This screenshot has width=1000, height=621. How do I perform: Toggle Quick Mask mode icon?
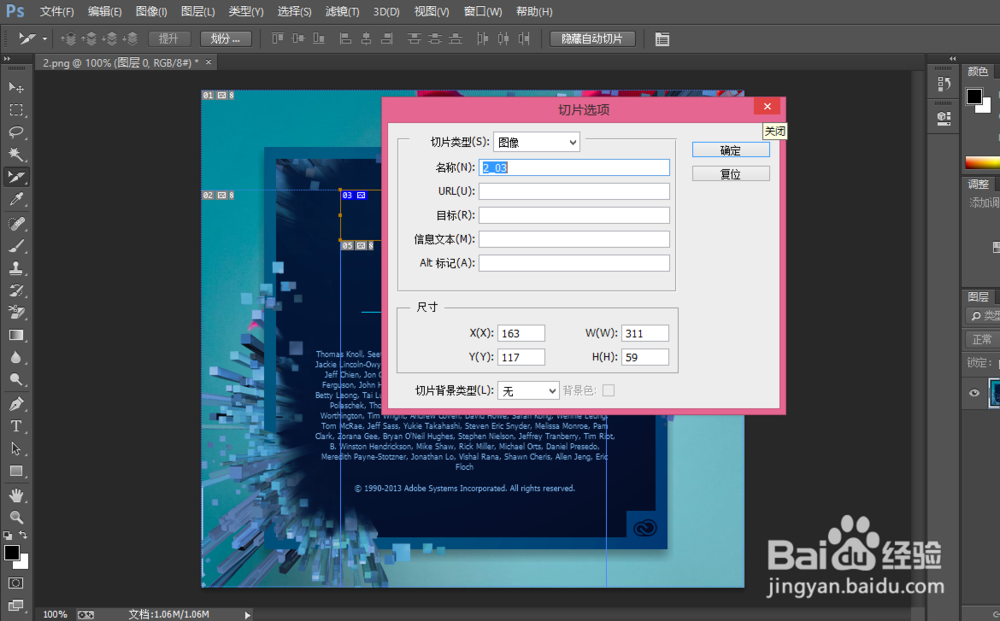[16, 583]
